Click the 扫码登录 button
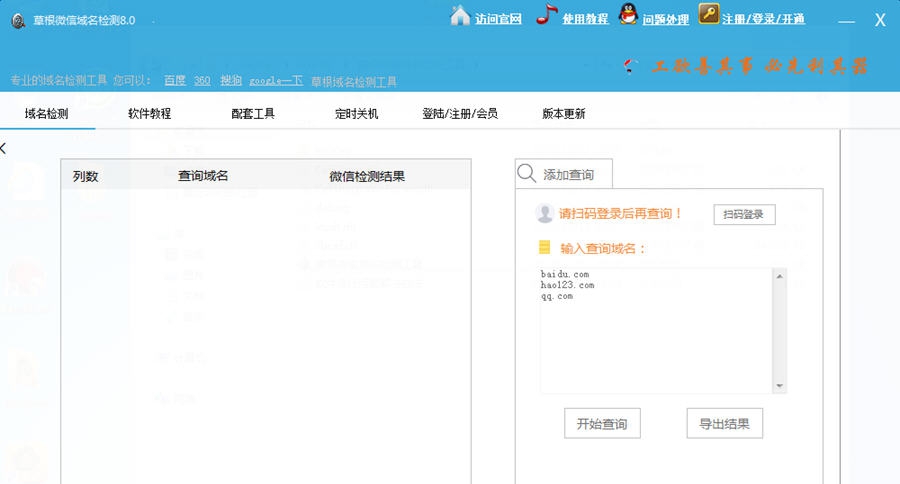Viewport: 900px width, 484px height. pos(744,214)
